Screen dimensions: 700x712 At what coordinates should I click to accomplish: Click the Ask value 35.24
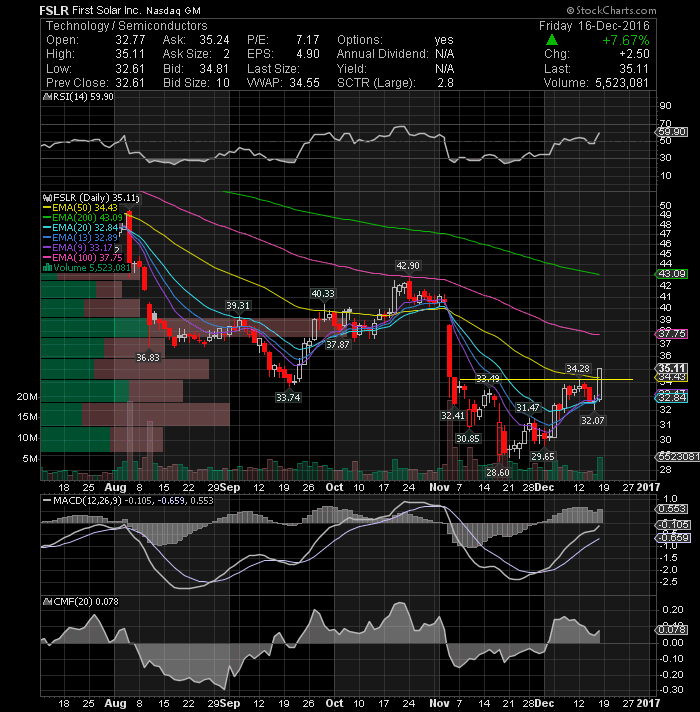[214, 40]
